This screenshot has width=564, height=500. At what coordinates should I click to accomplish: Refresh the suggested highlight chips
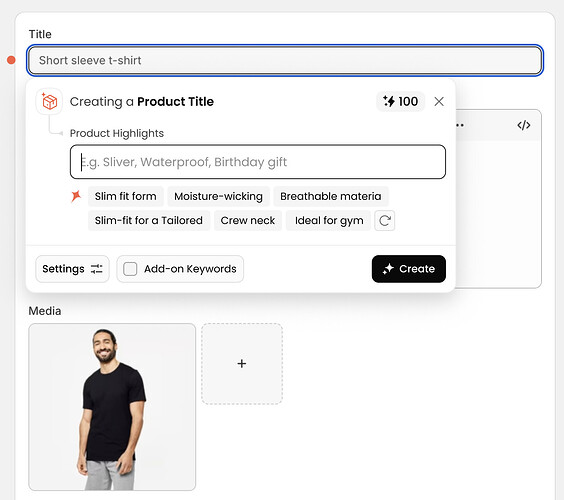point(385,220)
